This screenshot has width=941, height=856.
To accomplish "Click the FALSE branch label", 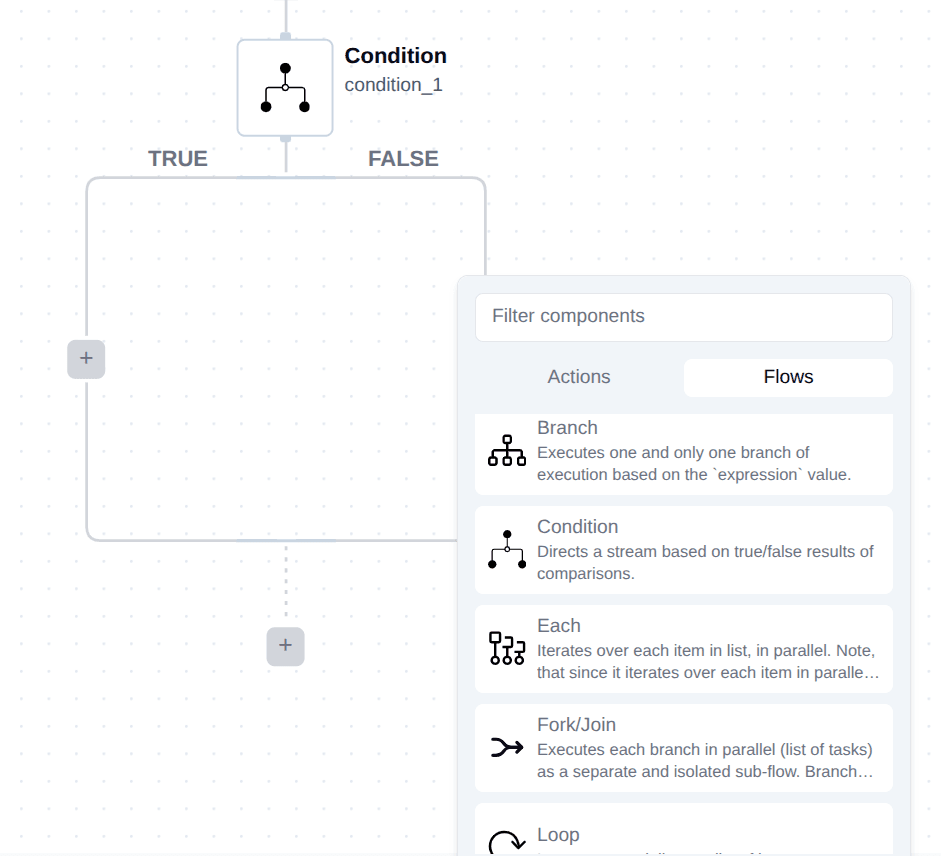I will click(x=401, y=158).
